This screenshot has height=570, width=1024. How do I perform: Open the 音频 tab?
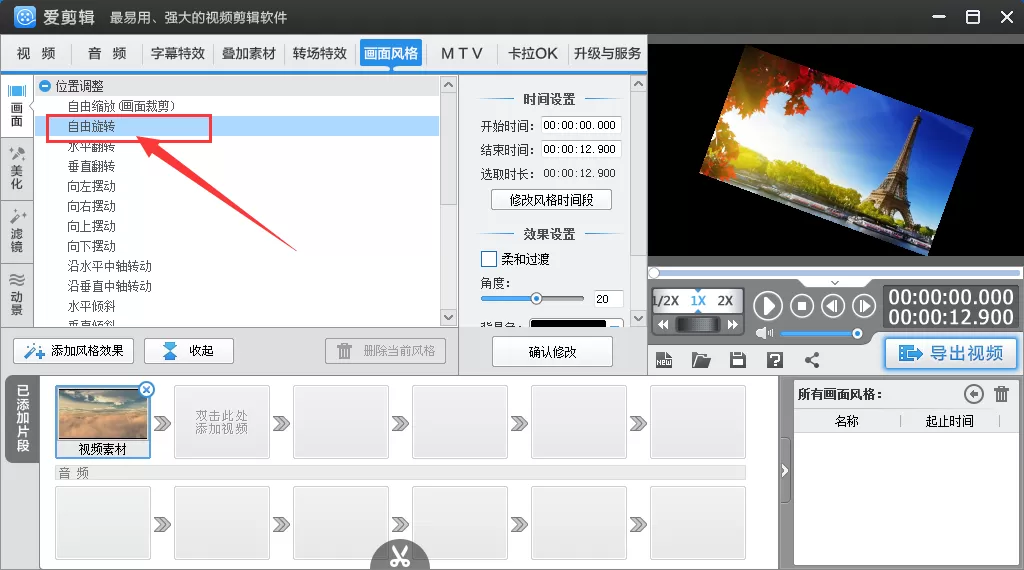pyautogui.click(x=107, y=54)
